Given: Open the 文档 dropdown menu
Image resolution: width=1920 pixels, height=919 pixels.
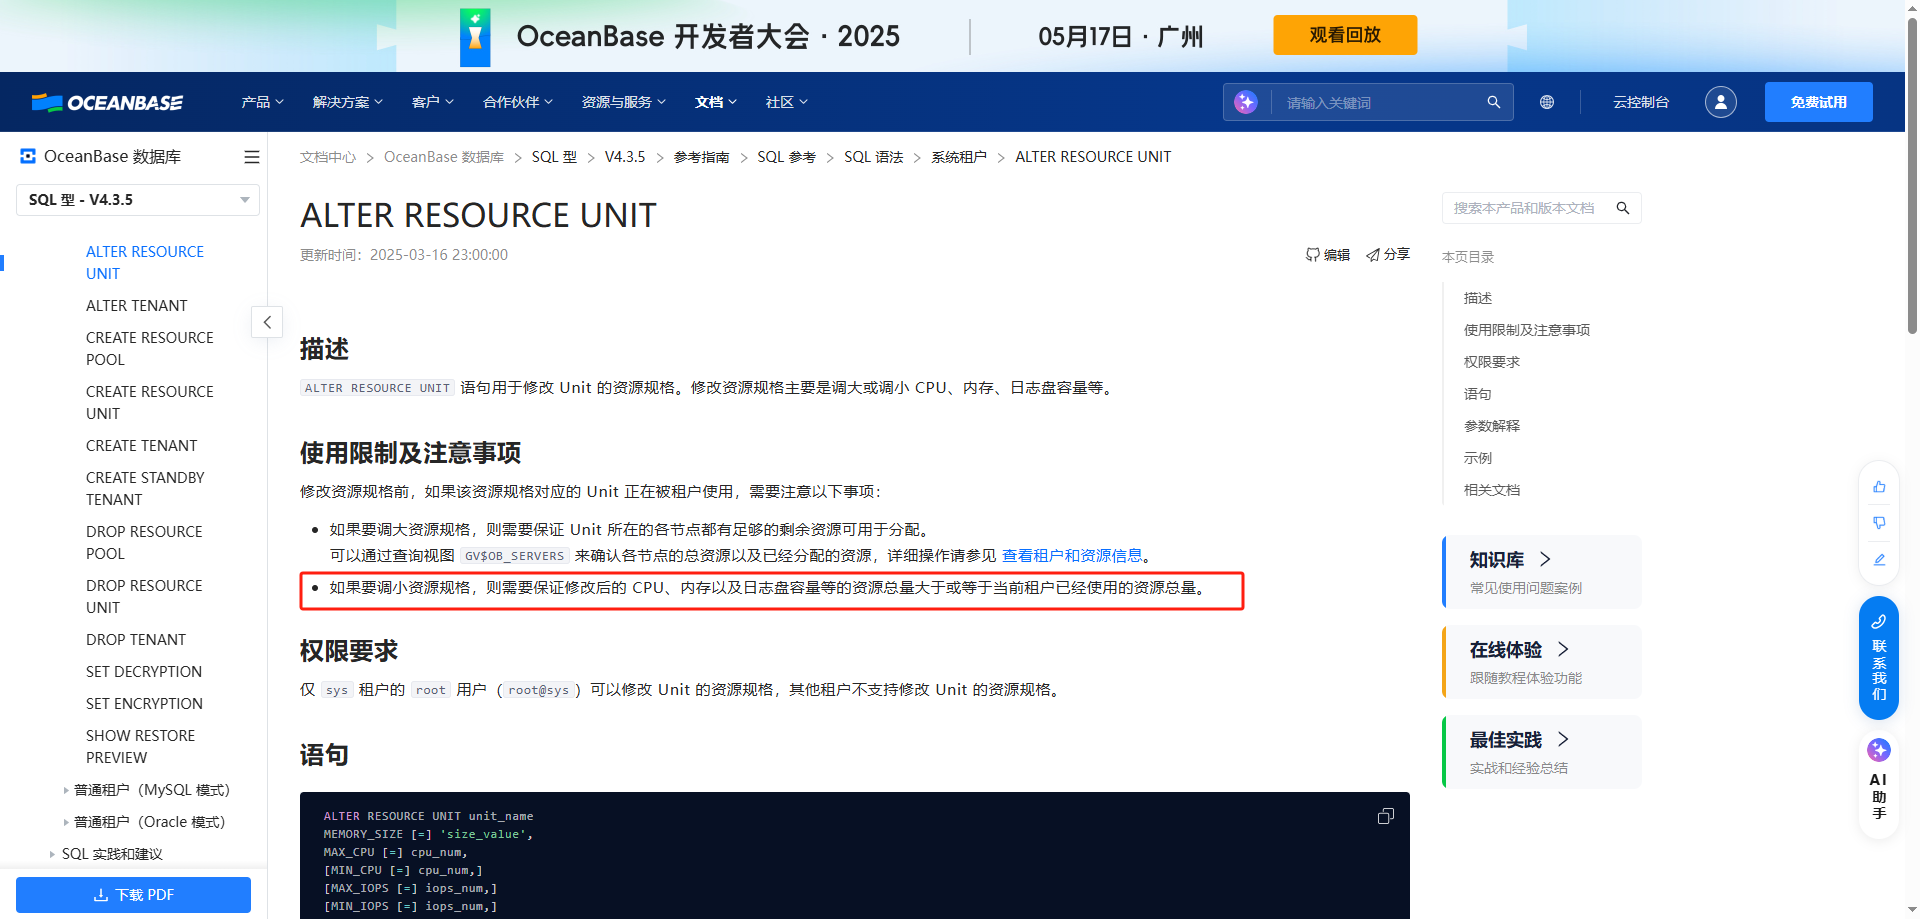Looking at the screenshot, I should click(716, 102).
